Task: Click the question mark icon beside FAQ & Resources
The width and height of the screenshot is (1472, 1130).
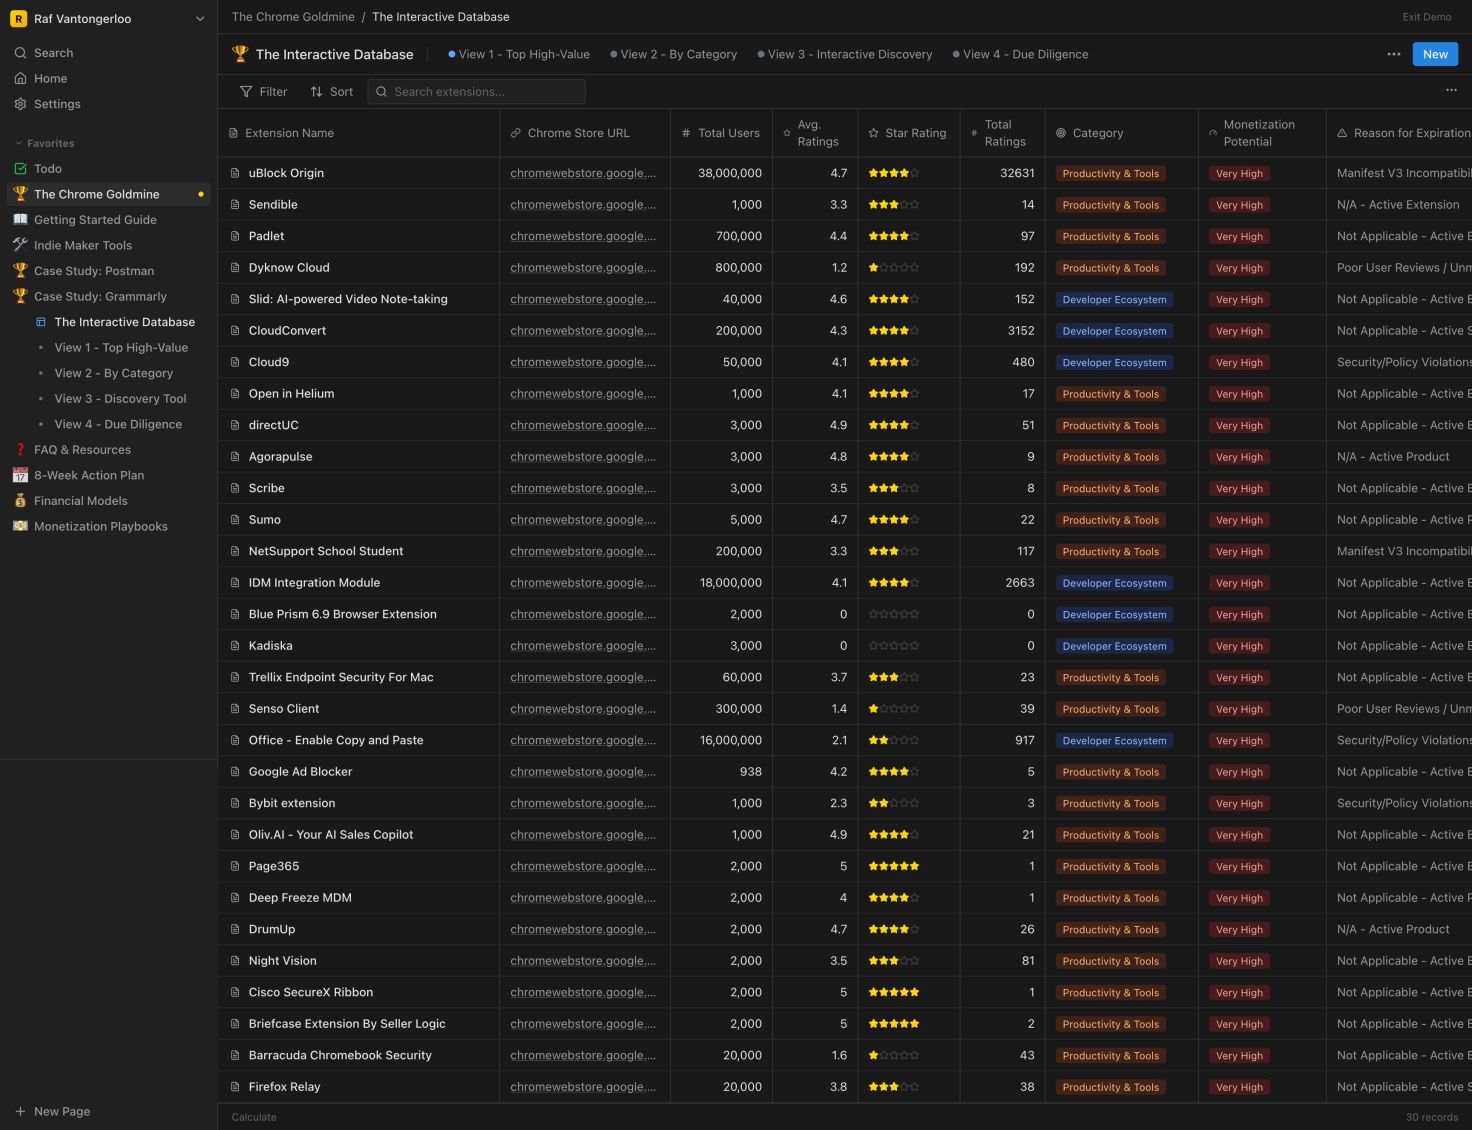Action: pyautogui.click(x=20, y=450)
